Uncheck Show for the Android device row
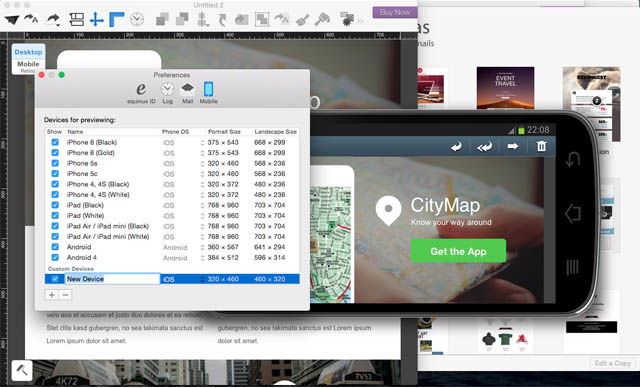 coord(55,247)
